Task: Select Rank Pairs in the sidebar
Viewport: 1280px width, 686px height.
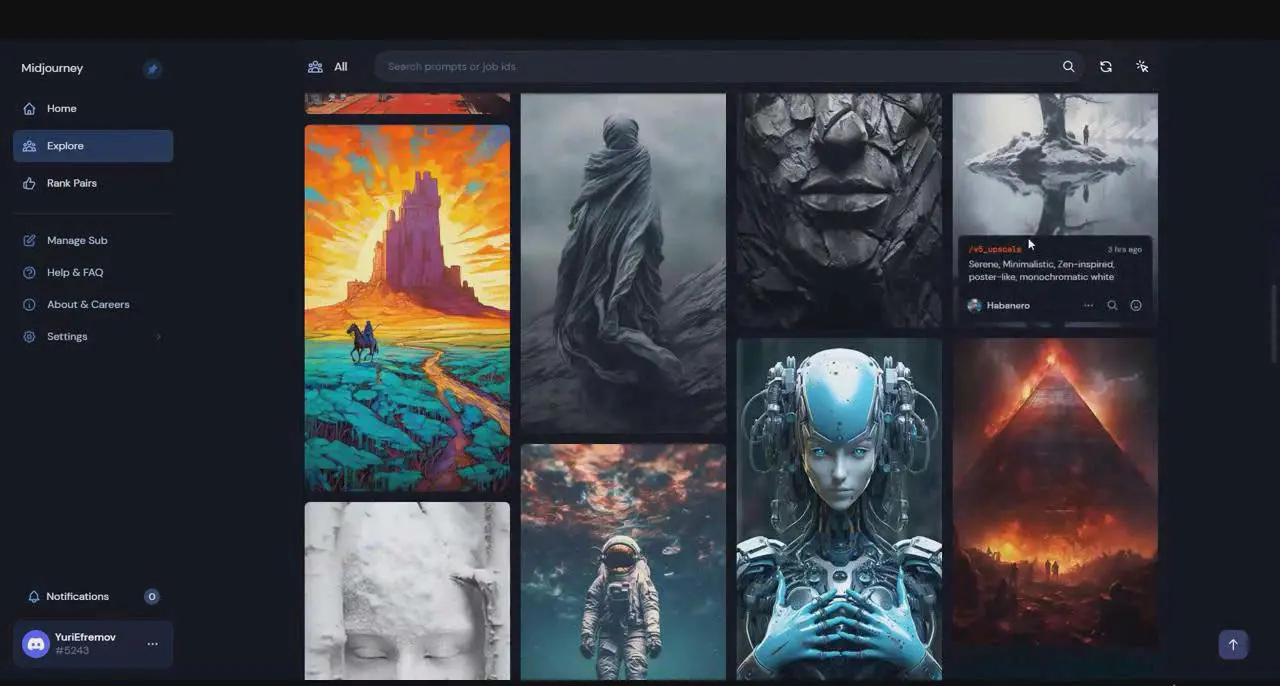Action: (x=71, y=184)
